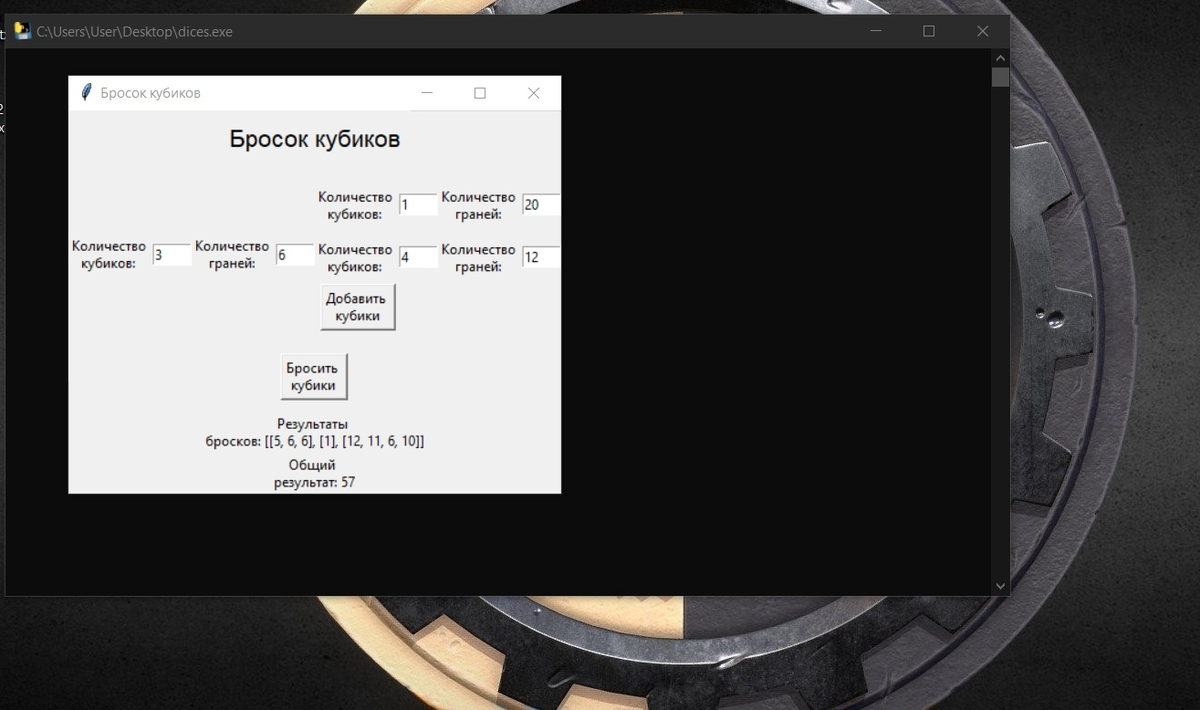Focus the dice count field containing 1
The image size is (1200, 710).
pos(418,205)
